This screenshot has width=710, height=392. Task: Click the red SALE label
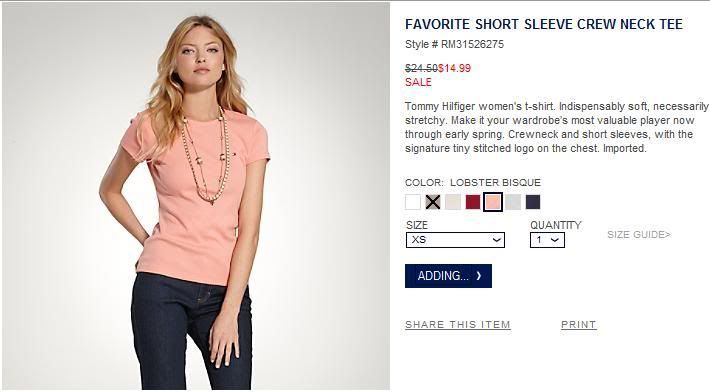coord(418,82)
